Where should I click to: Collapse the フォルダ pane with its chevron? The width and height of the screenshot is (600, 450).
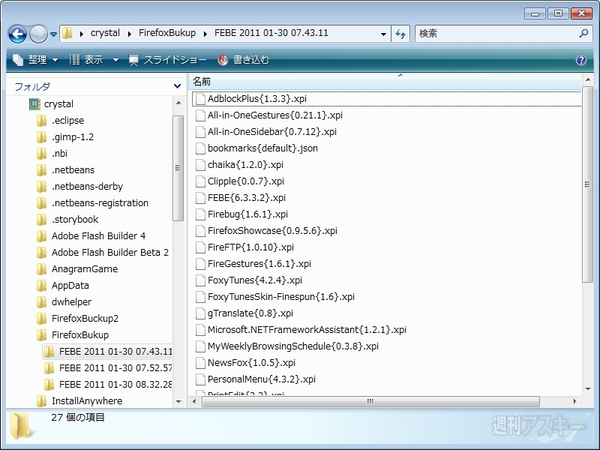tap(177, 86)
